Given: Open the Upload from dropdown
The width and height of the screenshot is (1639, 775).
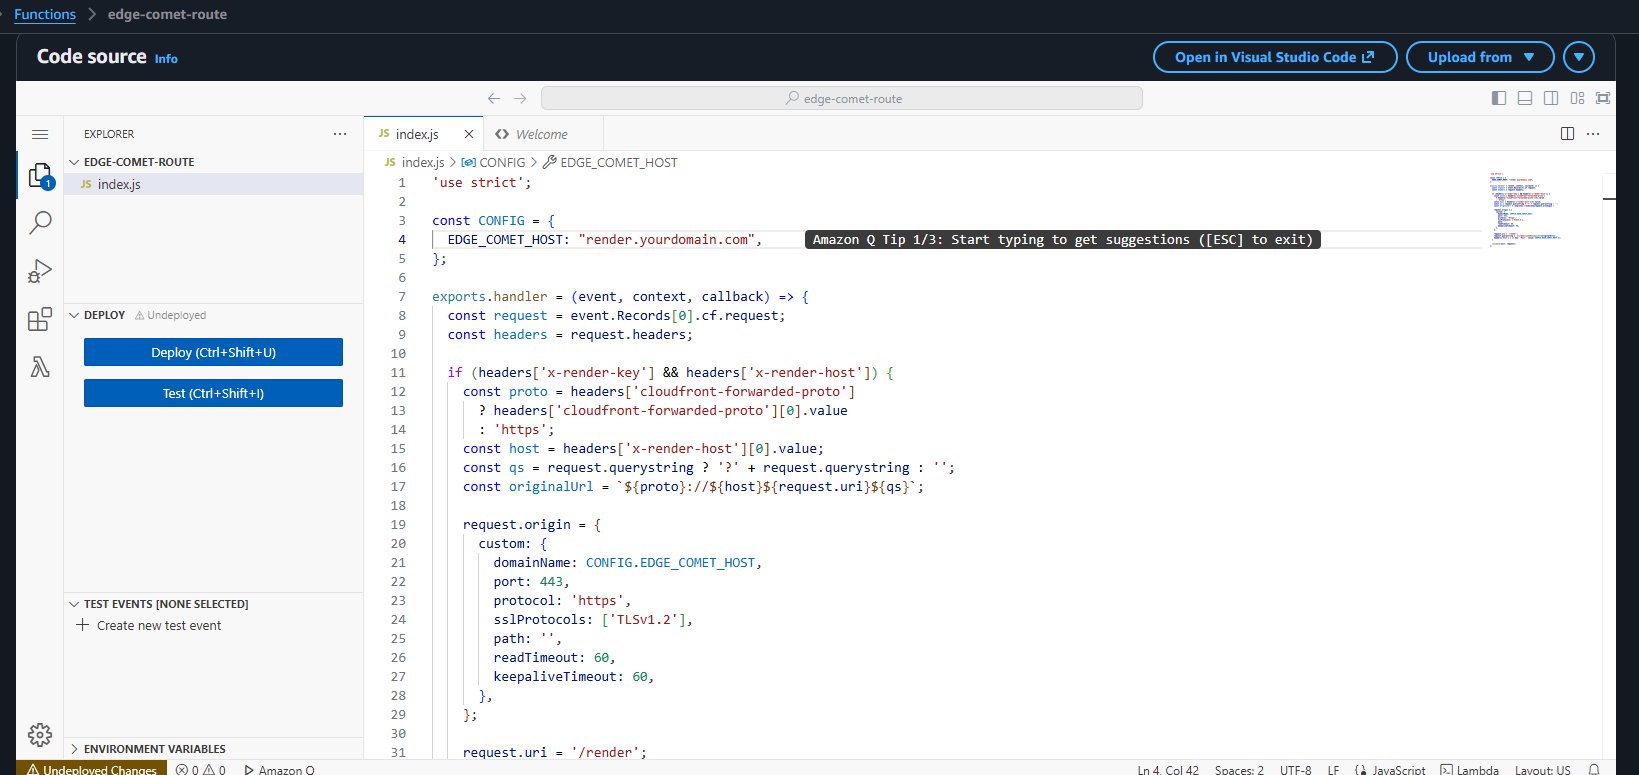Looking at the screenshot, I should (1480, 57).
